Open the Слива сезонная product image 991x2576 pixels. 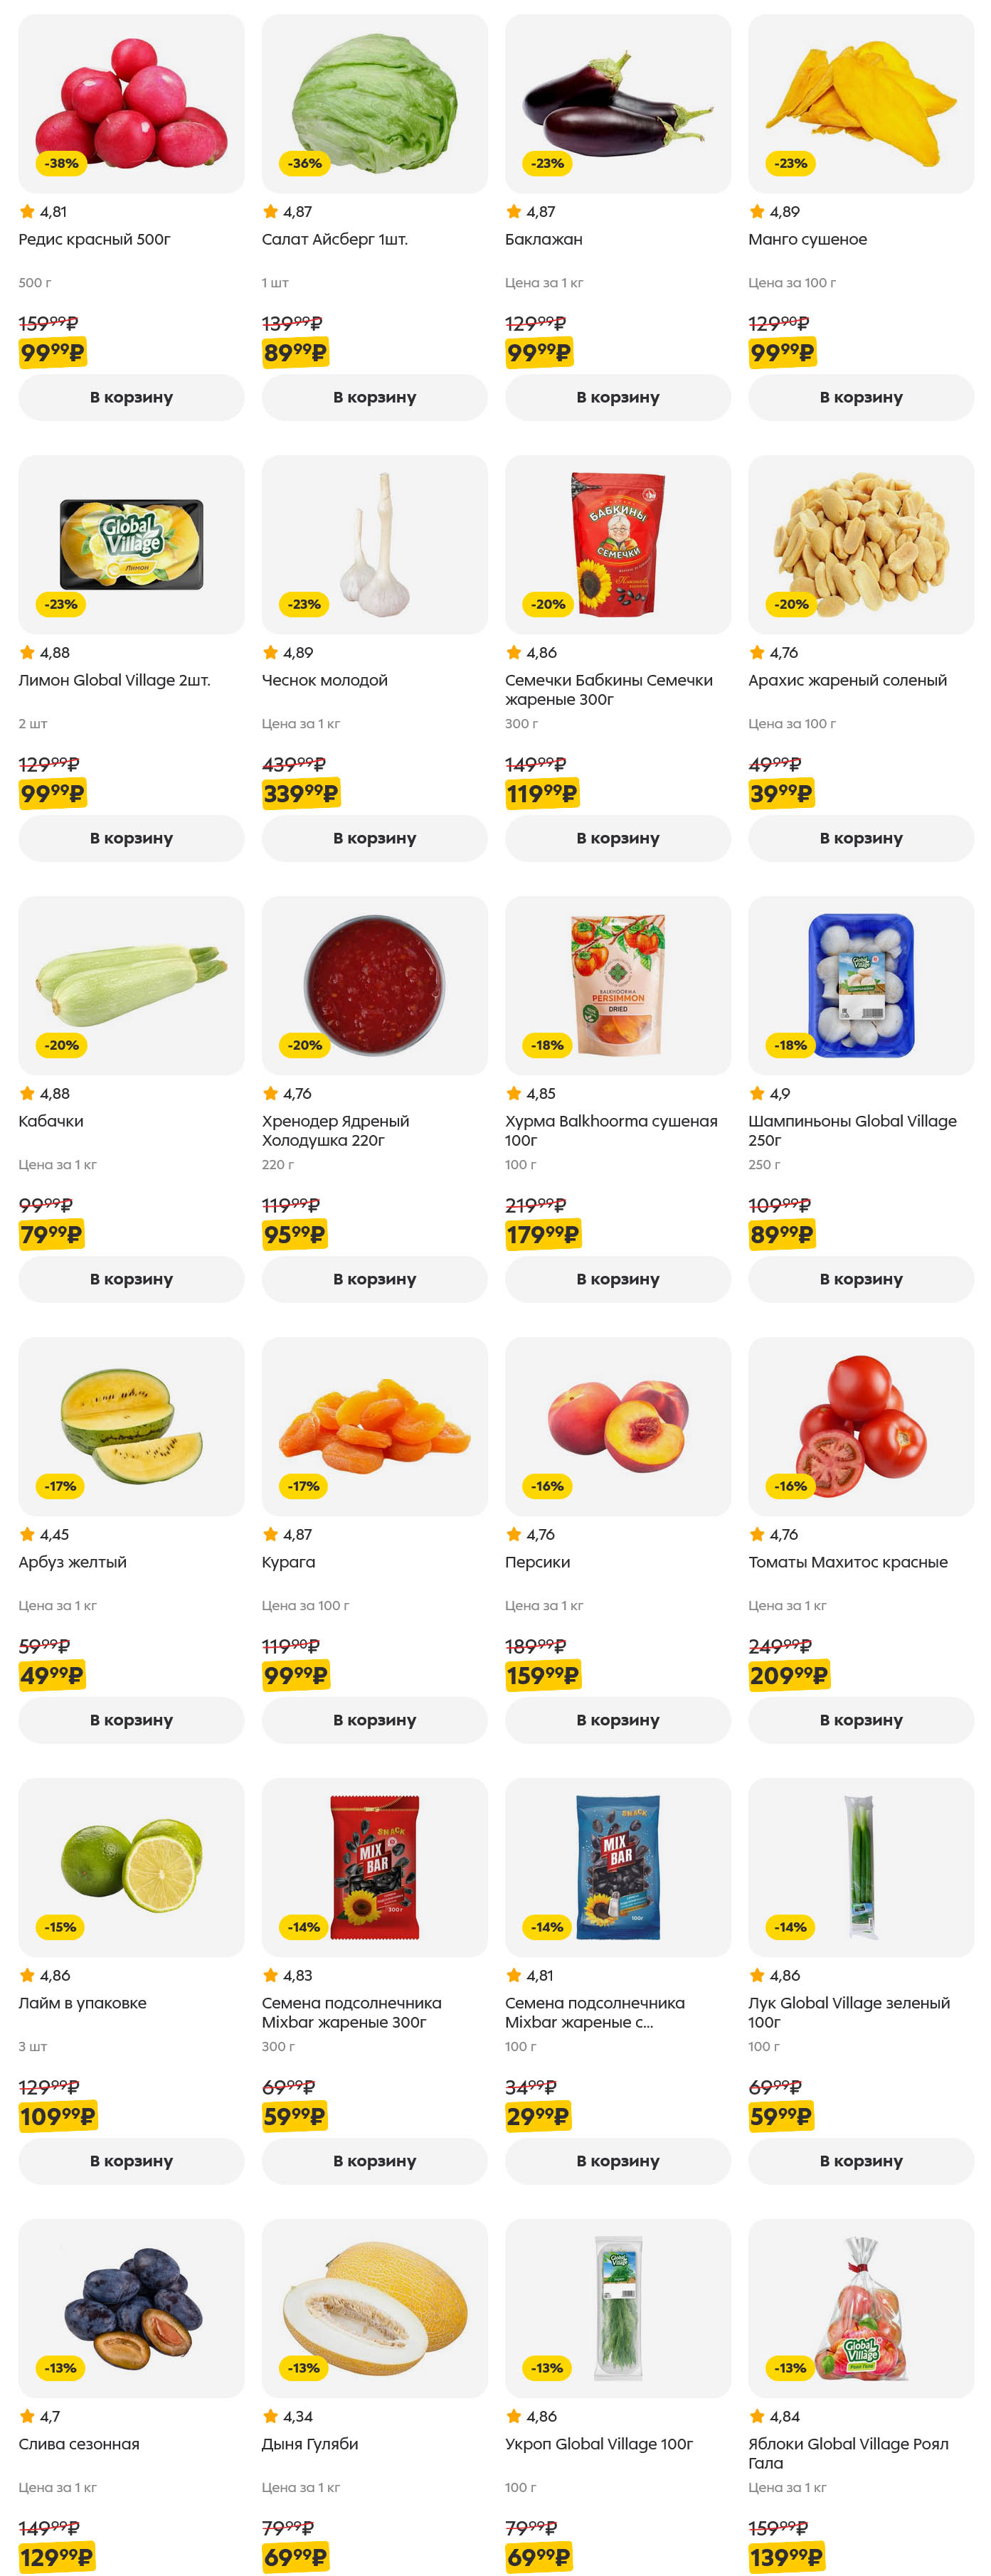[x=131, y=2307]
